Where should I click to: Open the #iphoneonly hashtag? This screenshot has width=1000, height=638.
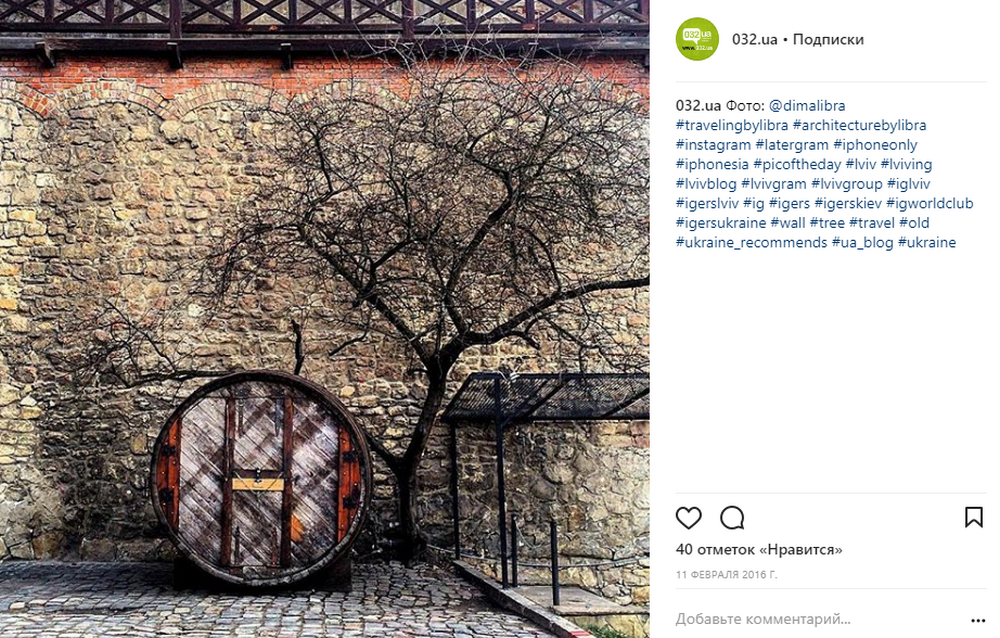coord(875,145)
